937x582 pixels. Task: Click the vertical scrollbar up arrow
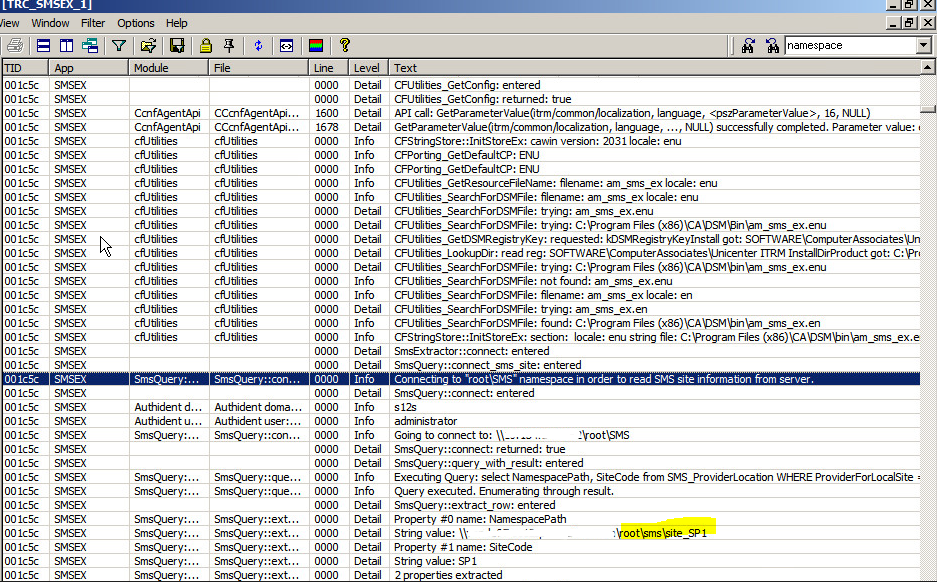[x=929, y=68]
